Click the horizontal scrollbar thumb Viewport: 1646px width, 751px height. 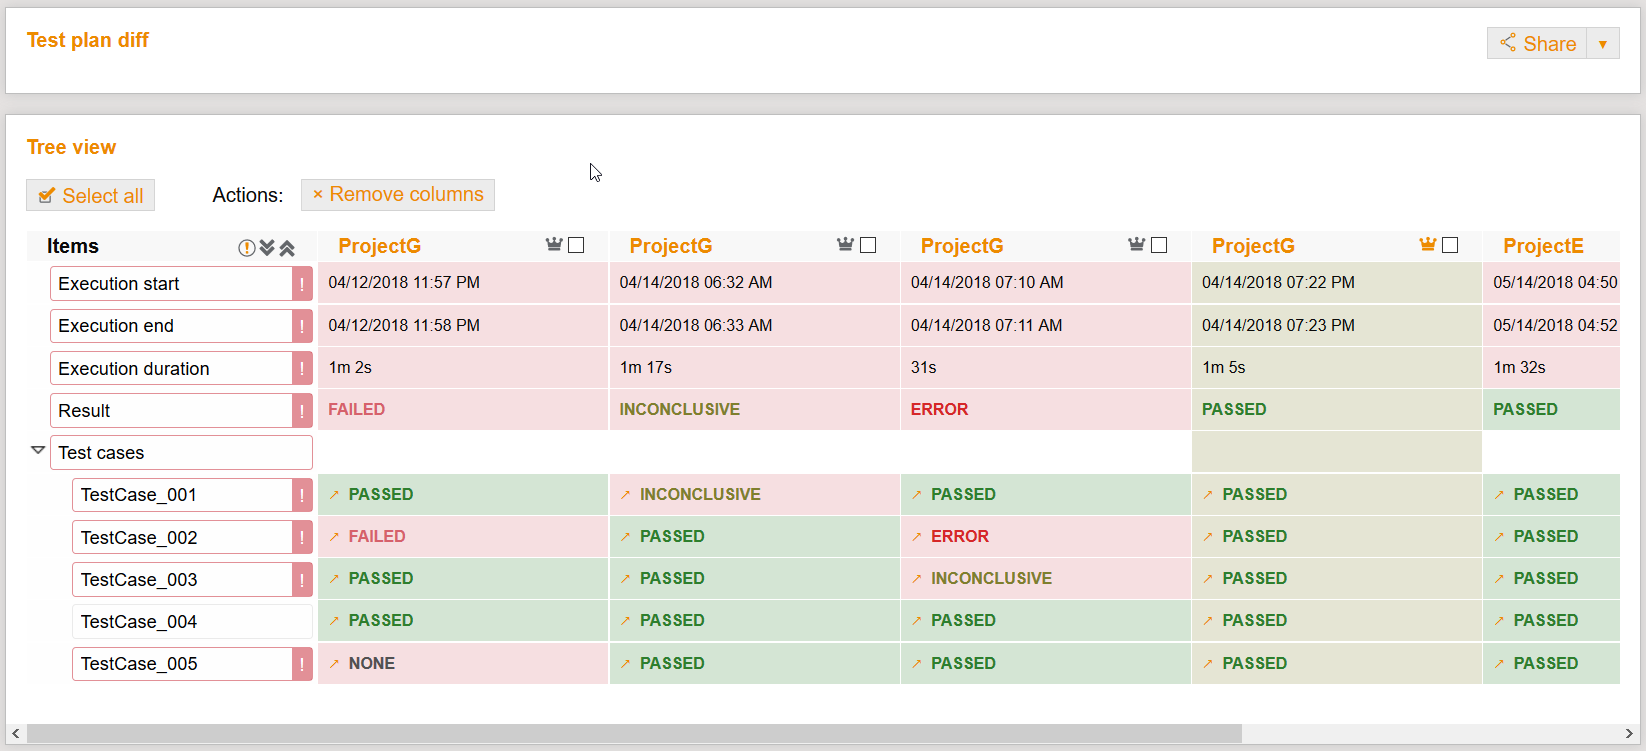[x=634, y=734]
